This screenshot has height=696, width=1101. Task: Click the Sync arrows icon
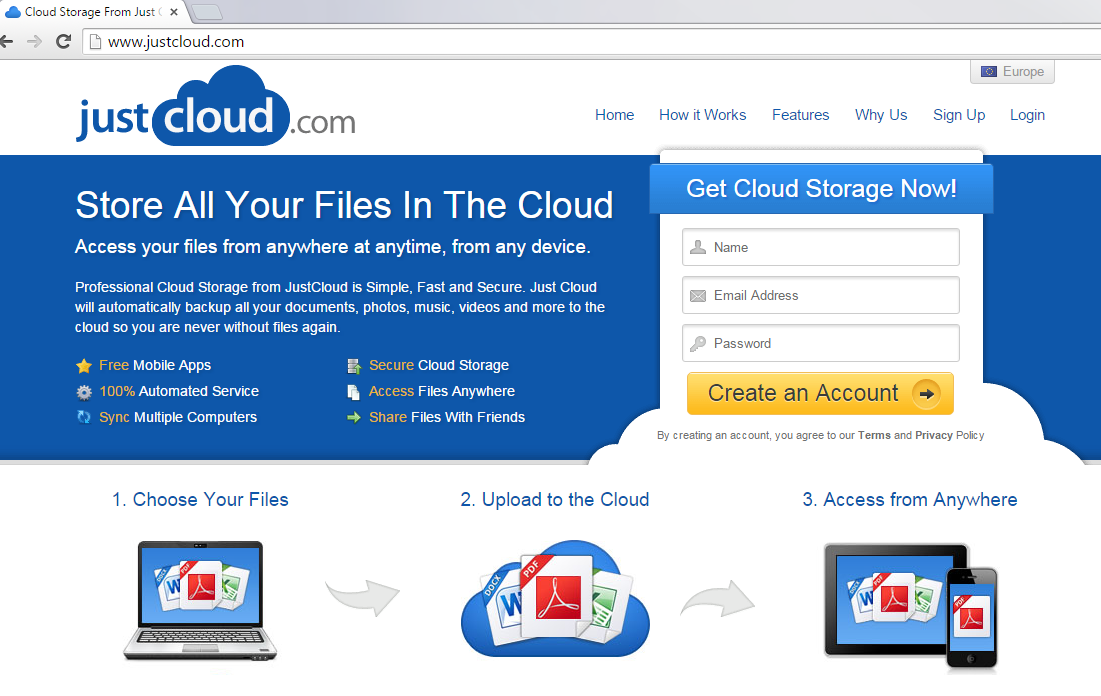[x=84, y=418]
